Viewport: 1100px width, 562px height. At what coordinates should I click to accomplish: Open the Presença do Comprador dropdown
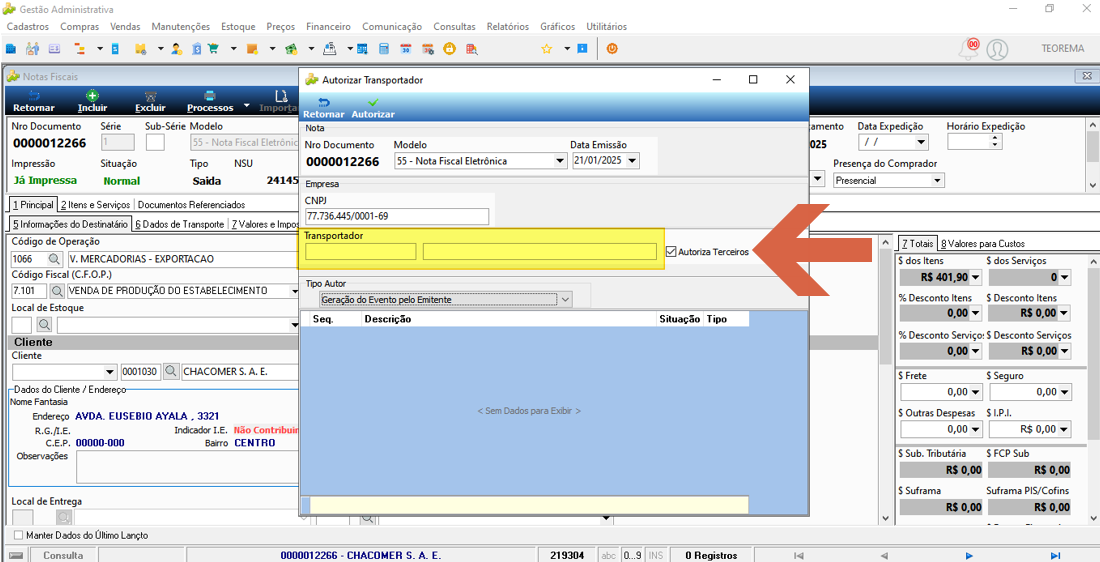(x=937, y=180)
